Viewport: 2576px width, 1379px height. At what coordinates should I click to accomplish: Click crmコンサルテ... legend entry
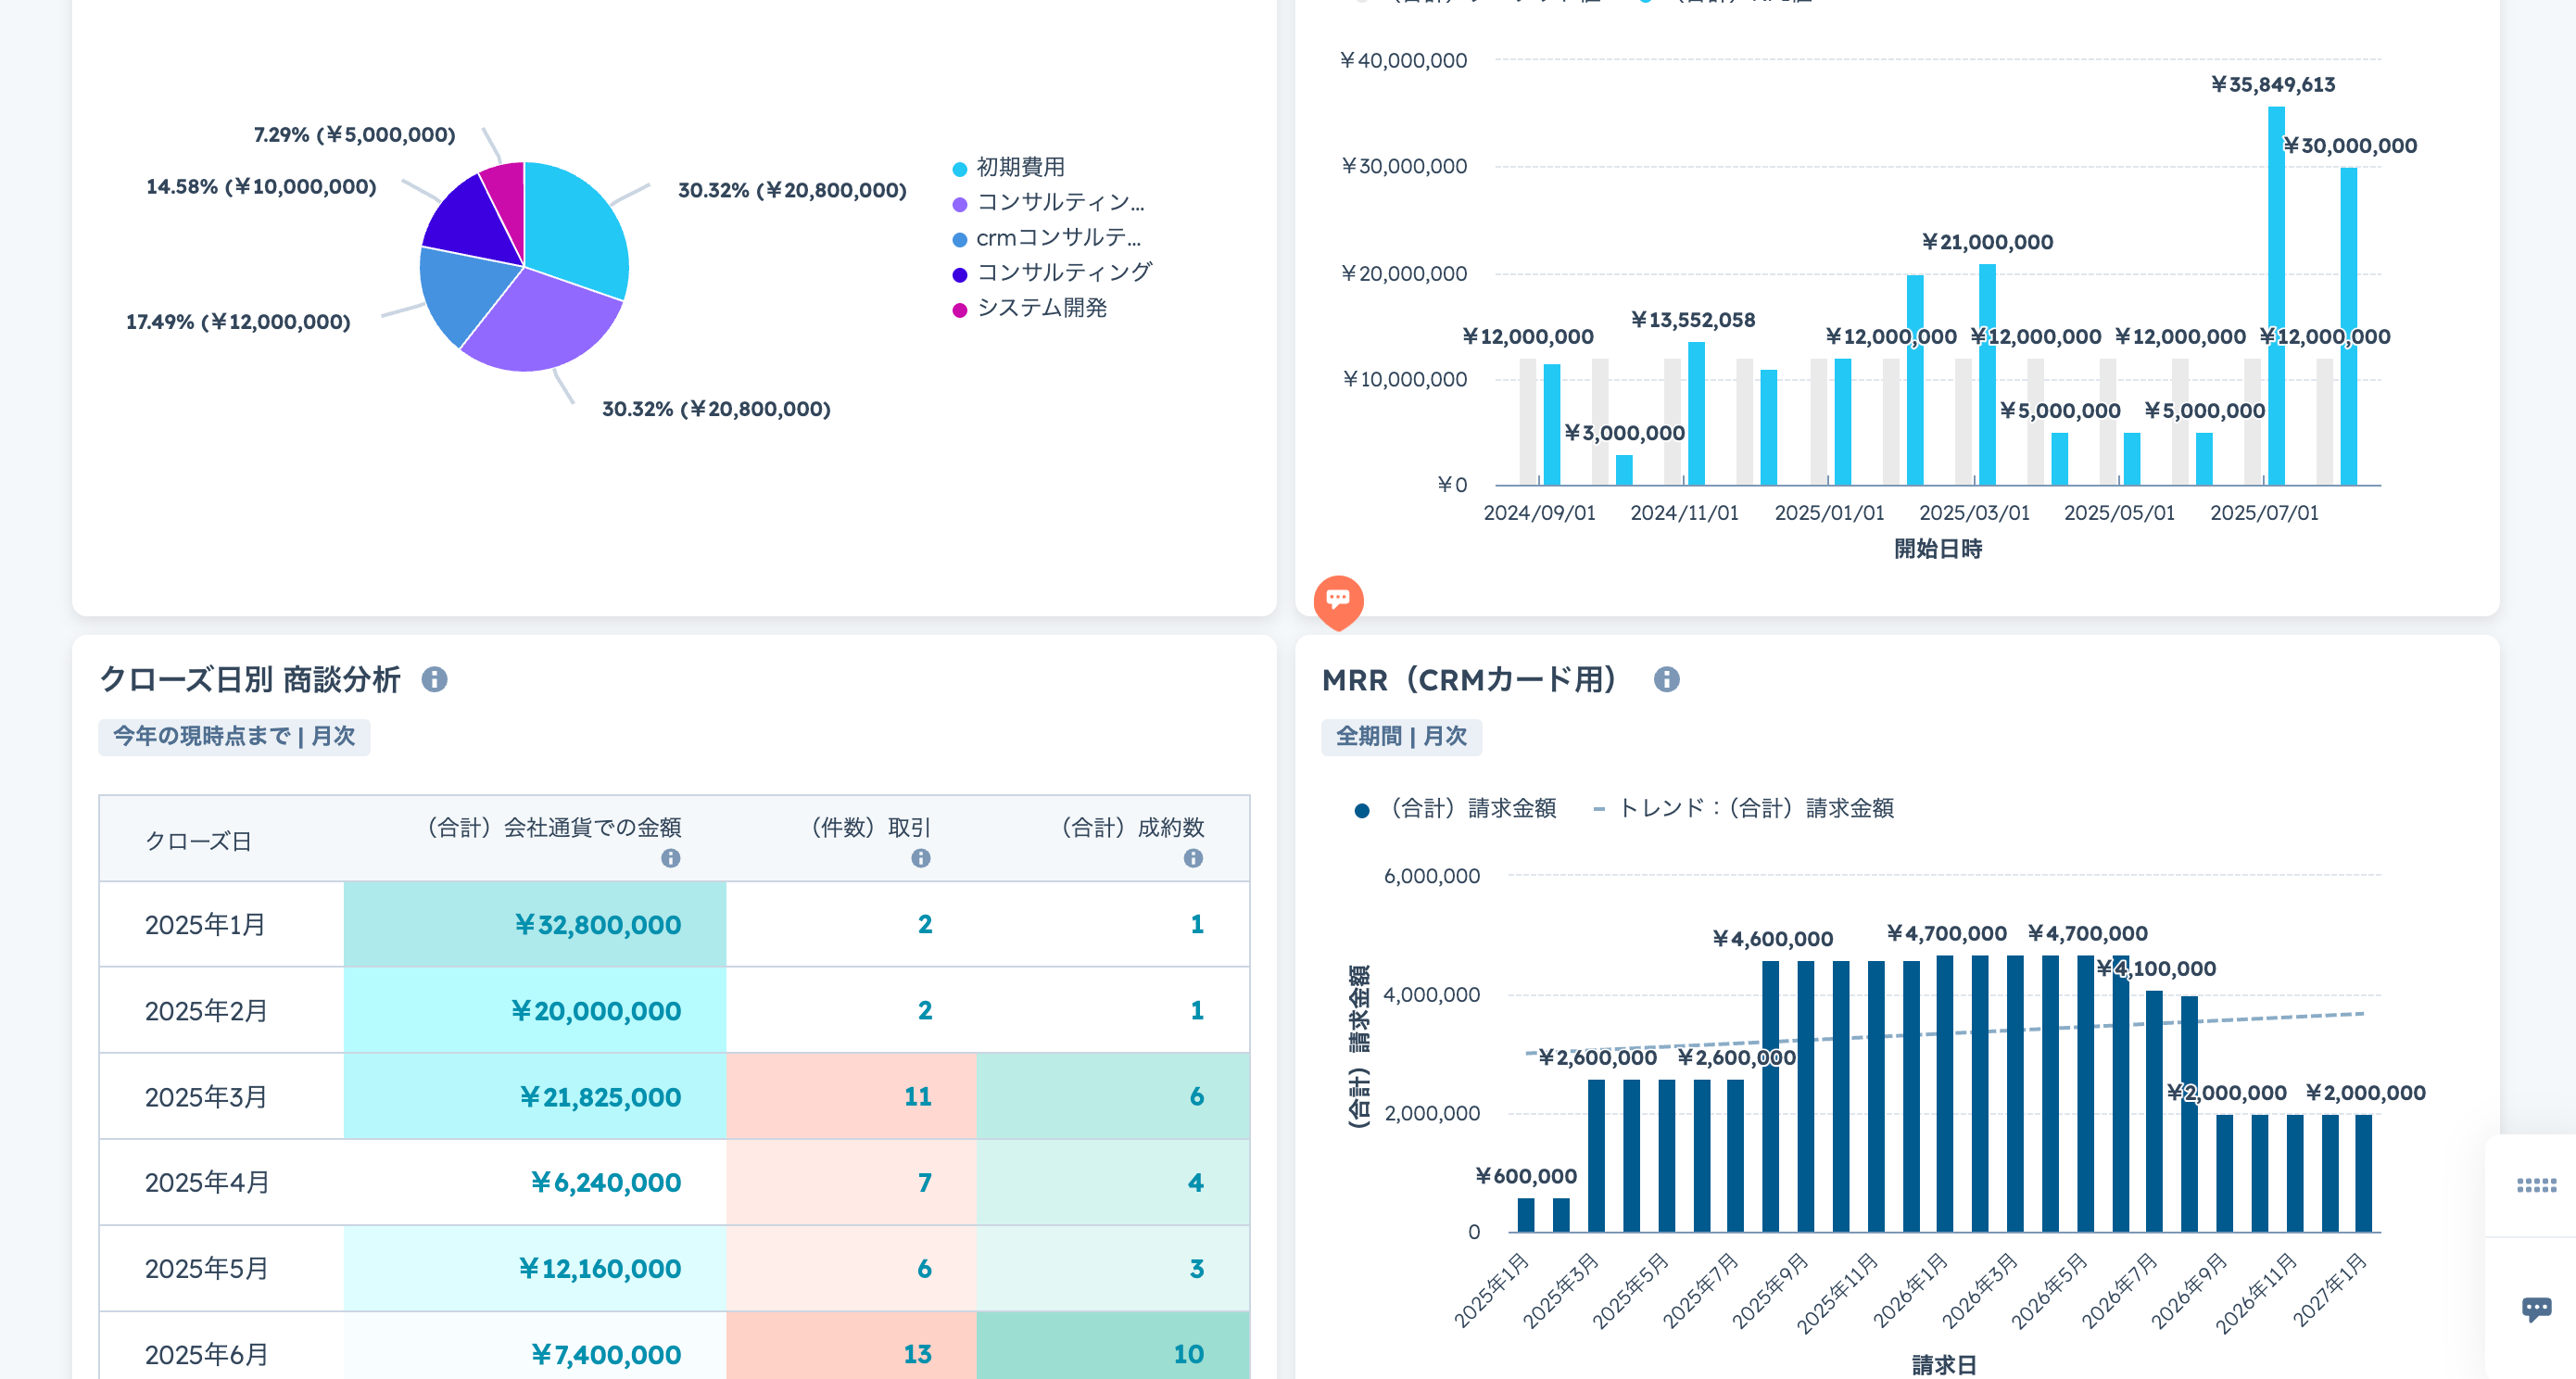click(1057, 238)
